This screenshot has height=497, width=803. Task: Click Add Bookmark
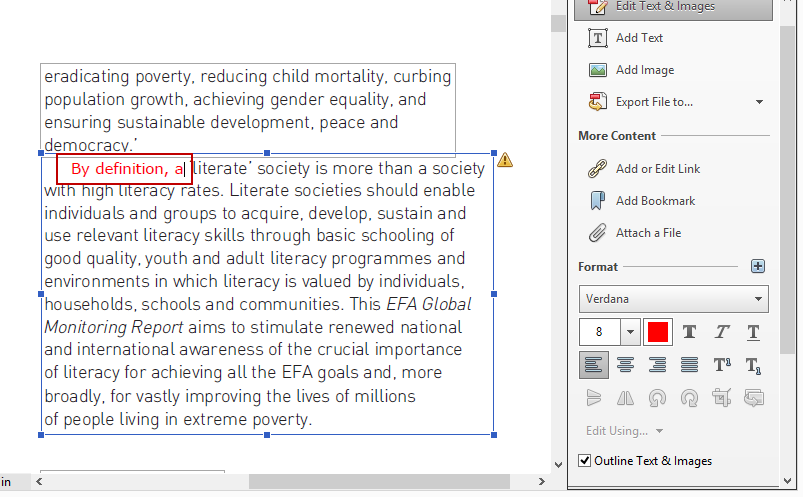pos(656,201)
